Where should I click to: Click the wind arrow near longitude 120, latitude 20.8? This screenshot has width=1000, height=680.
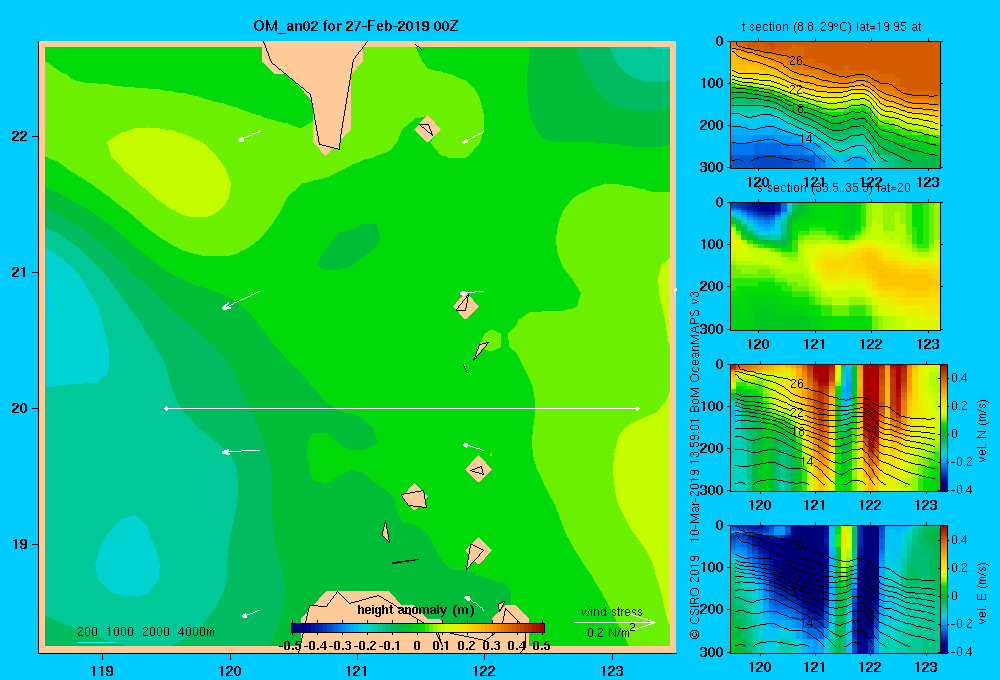click(240, 300)
